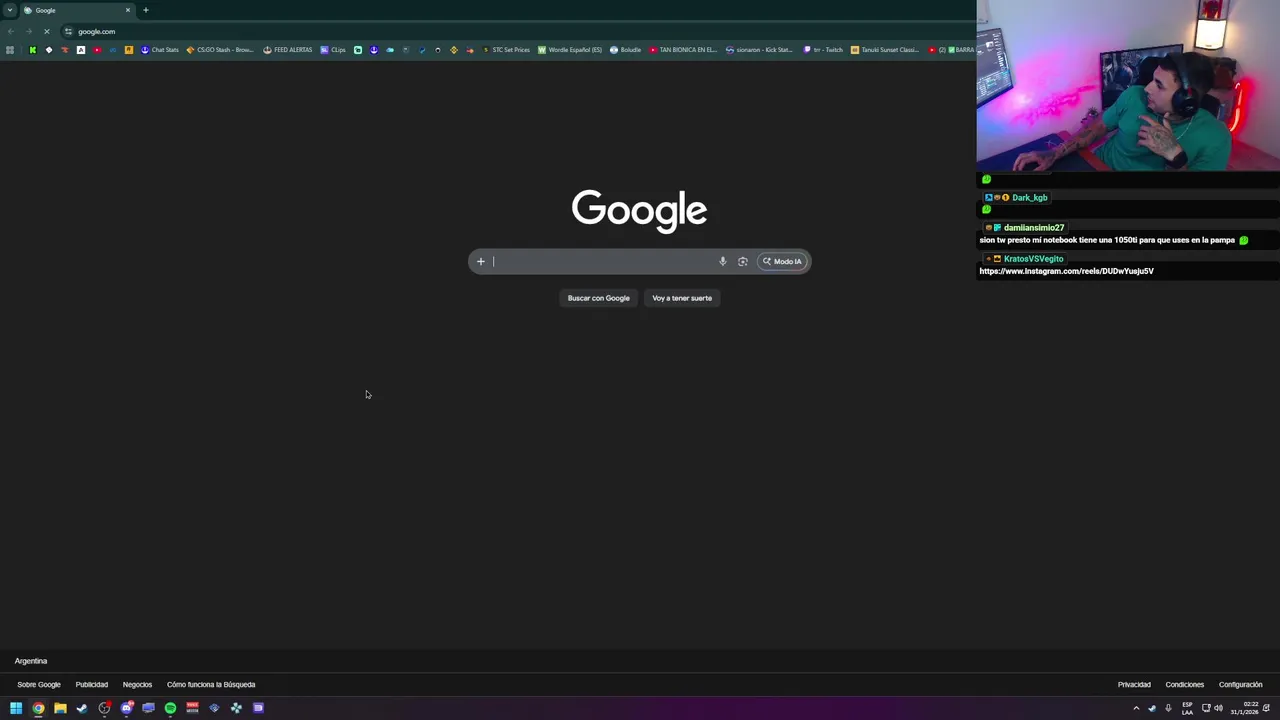
Task: Open the sionaron Kick Stats bookmark
Action: 759,50
